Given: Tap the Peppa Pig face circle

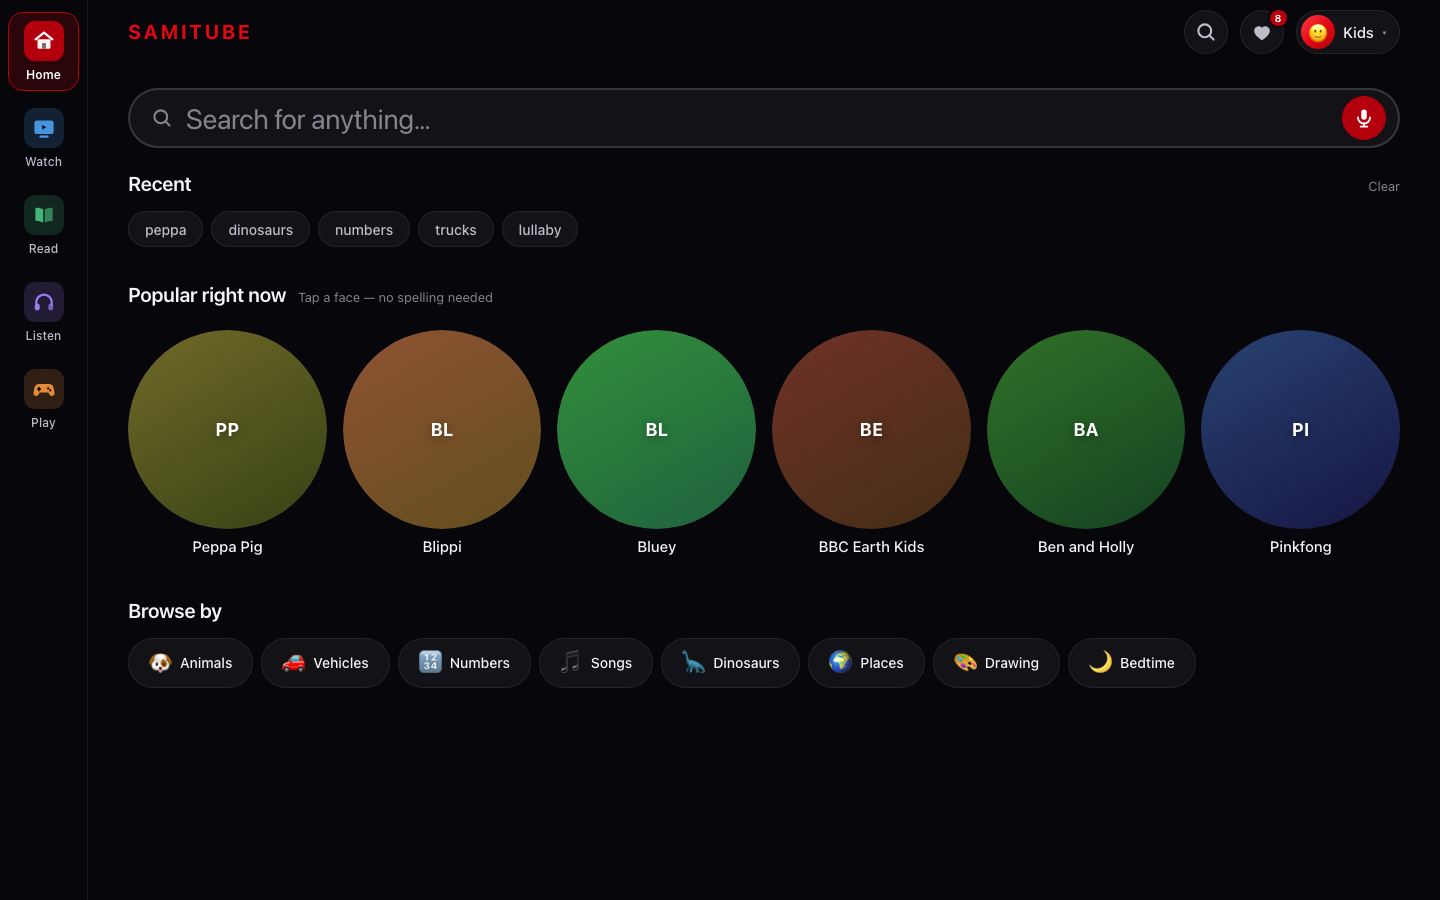Looking at the screenshot, I should click(x=227, y=429).
